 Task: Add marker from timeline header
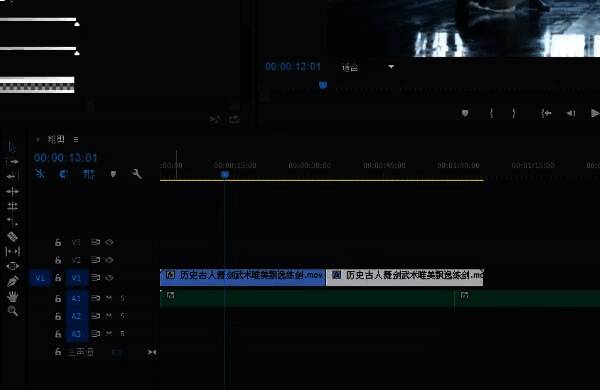[113, 174]
